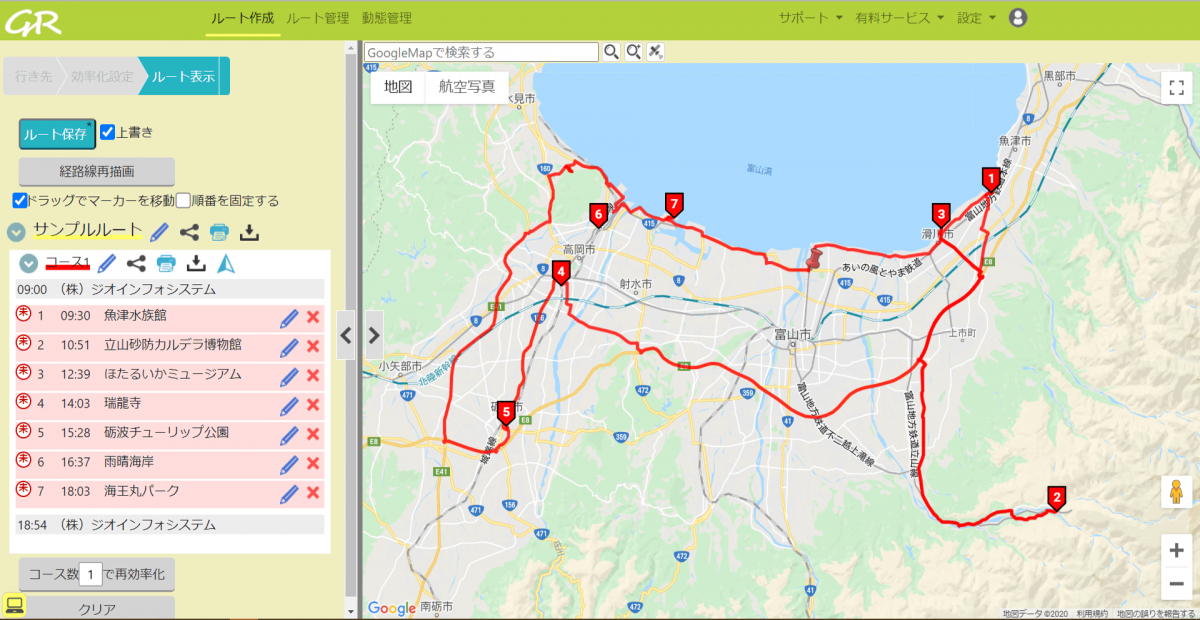Screen dimensions: 1200x620
Task: Collapse the サンプルルート section
Action: pyautogui.click(x=16, y=232)
